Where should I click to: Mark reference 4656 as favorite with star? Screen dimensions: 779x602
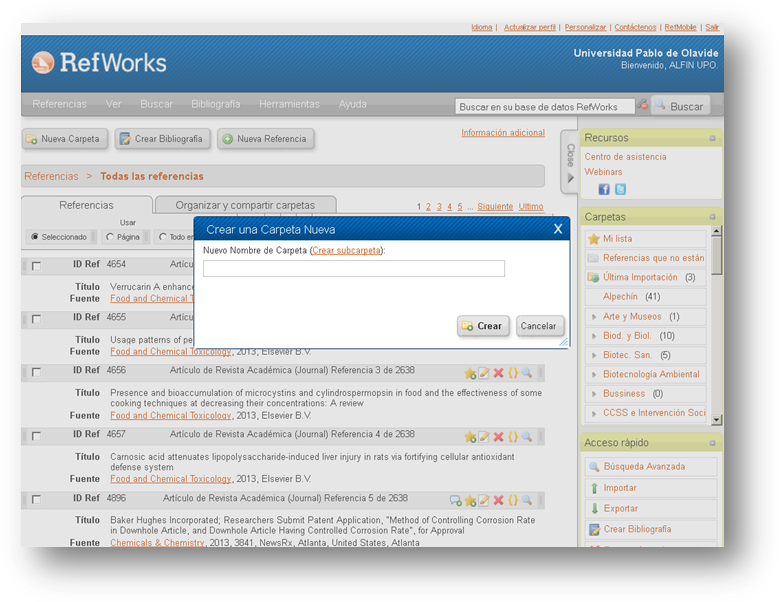click(x=470, y=373)
